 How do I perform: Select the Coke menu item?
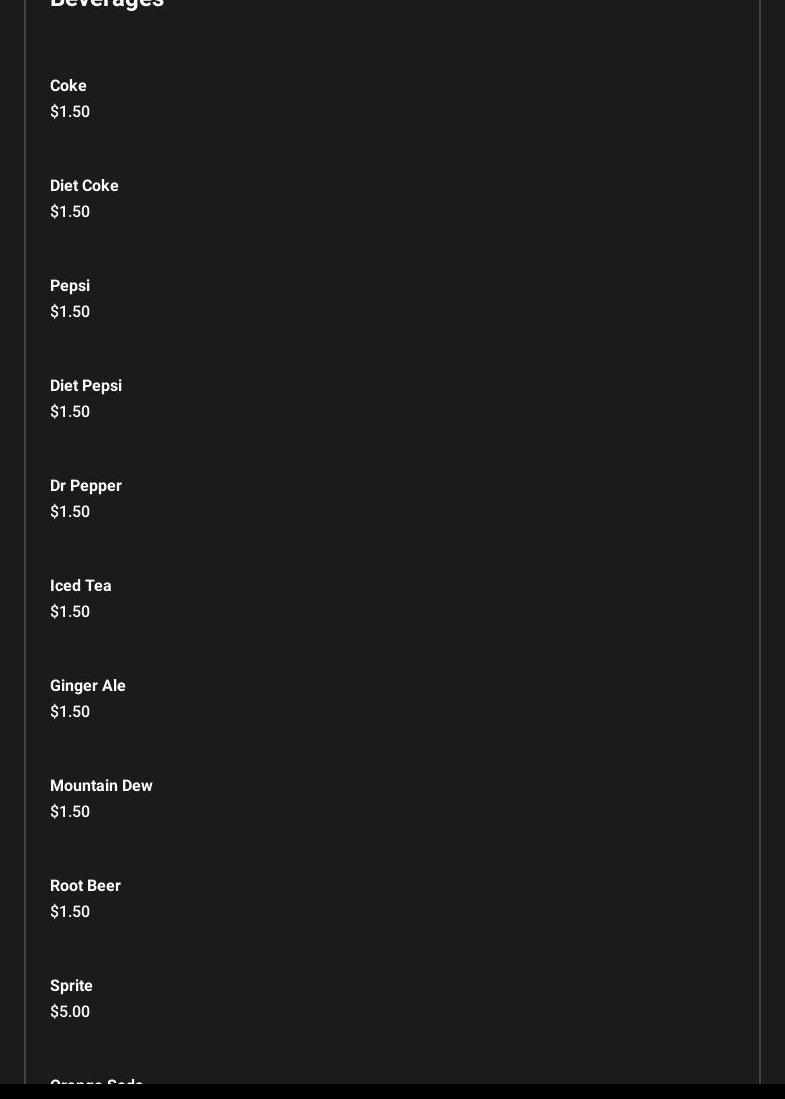[x=68, y=86]
